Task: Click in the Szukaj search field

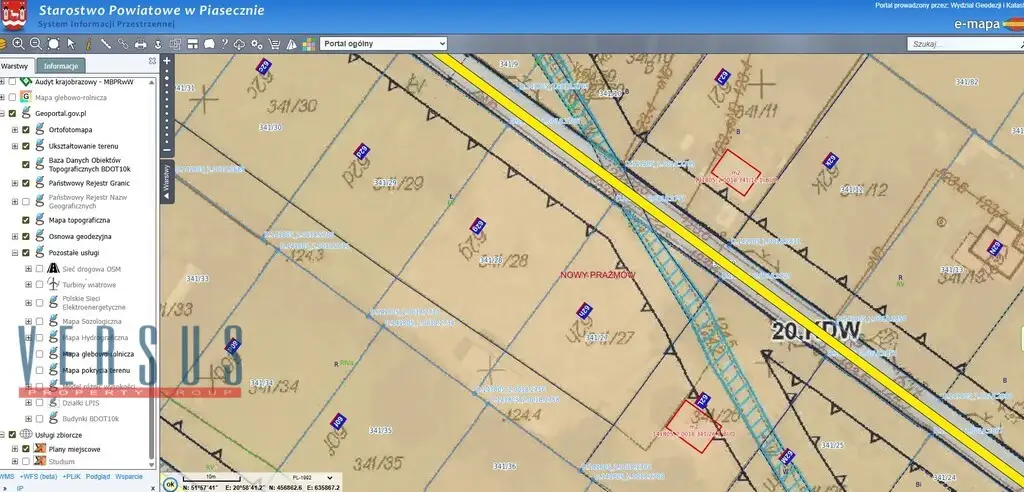Action: coord(960,44)
